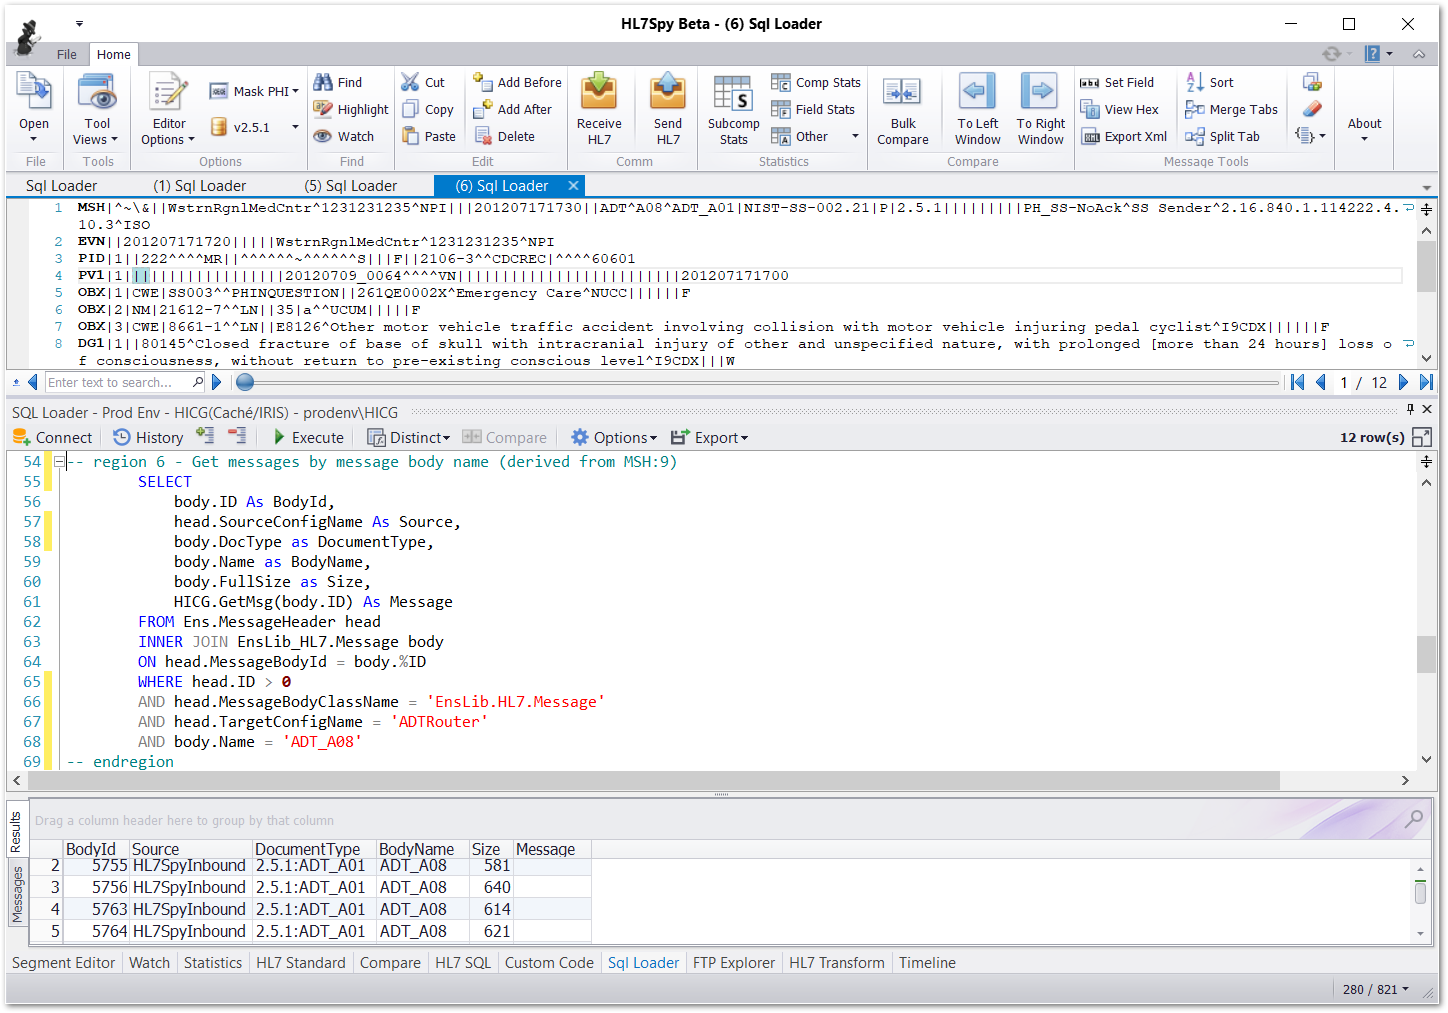1448x1013 pixels.
Task: Maximize SQL Loader panel via expand icon
Action: (x=1422, y=437)
